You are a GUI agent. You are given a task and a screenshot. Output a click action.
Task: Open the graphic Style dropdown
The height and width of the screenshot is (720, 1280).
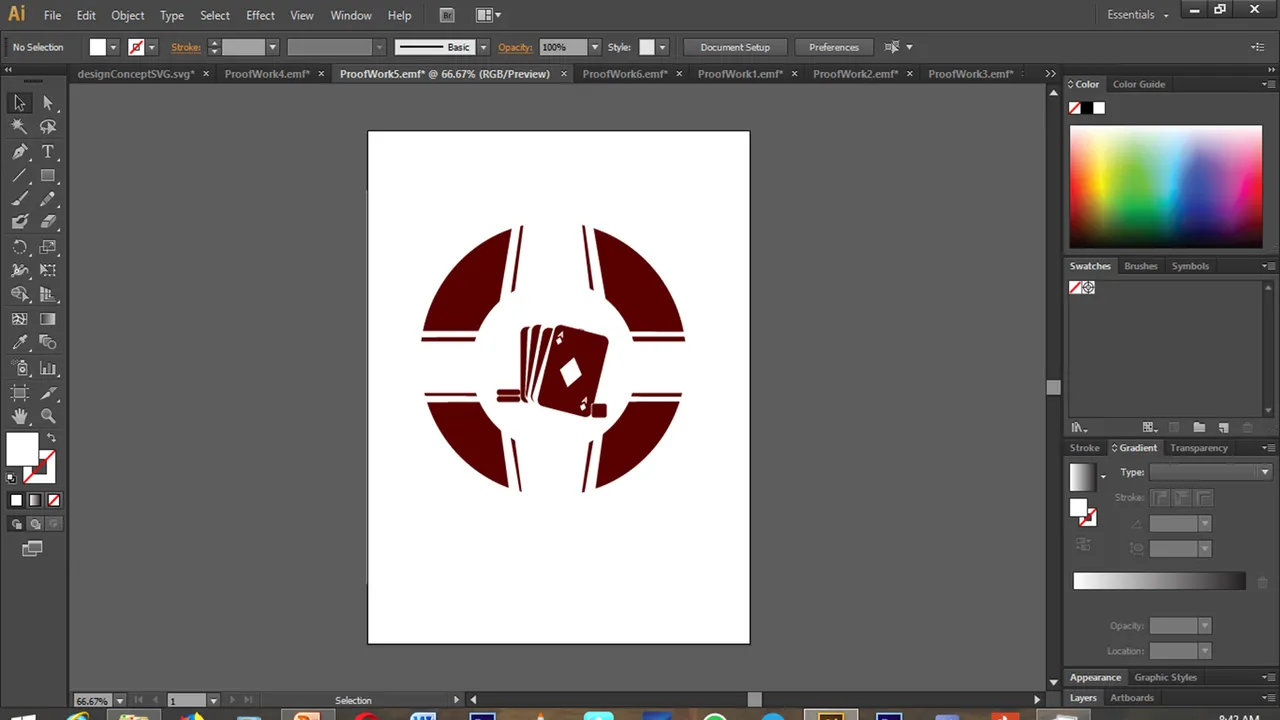(662, 47)
